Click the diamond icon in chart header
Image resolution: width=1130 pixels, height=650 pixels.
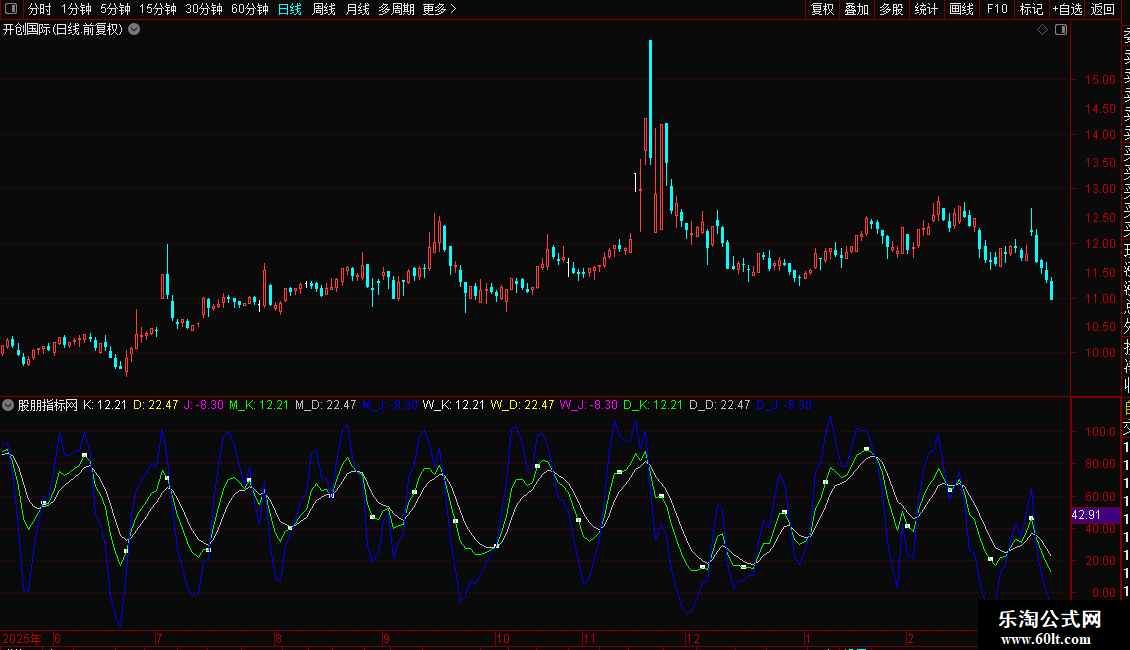(1042, 30)
